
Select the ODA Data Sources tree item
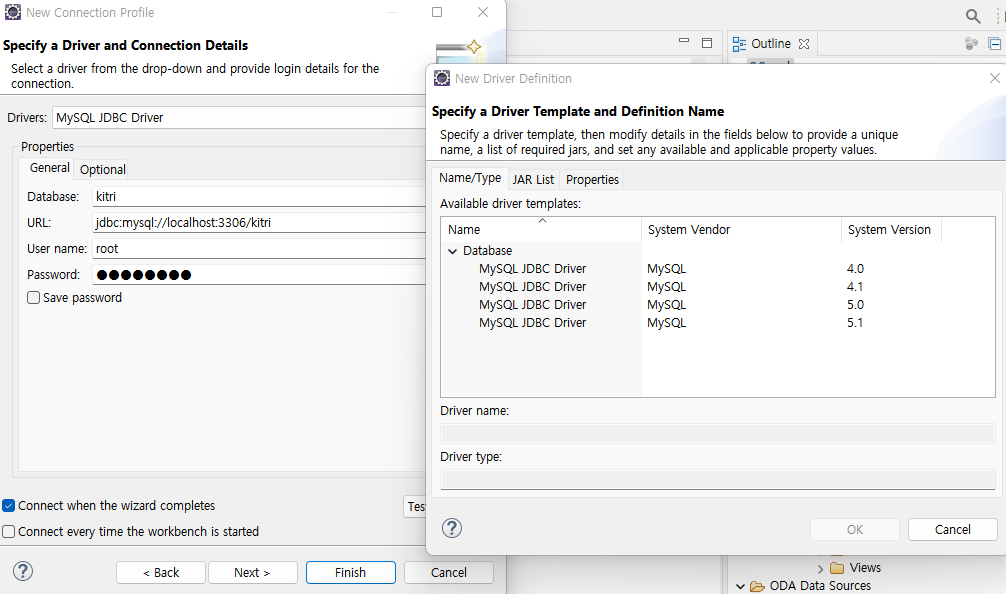pyautogui.click(x=820, y=586)
